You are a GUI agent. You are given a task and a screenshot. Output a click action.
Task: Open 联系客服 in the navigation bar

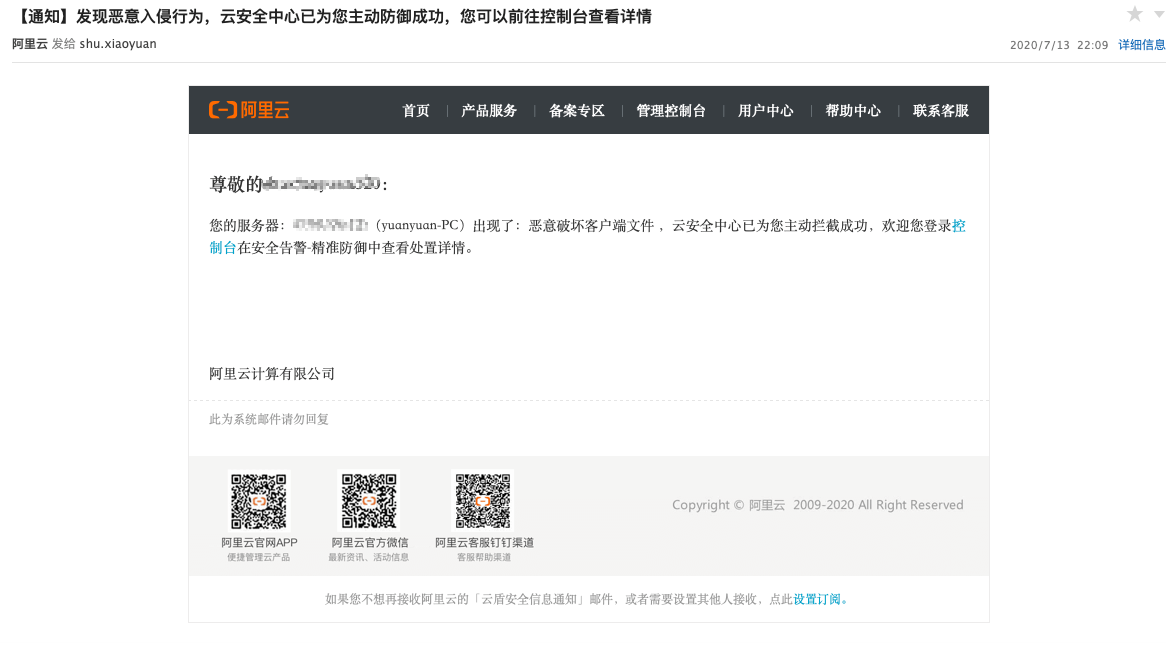tap(941, 111)
